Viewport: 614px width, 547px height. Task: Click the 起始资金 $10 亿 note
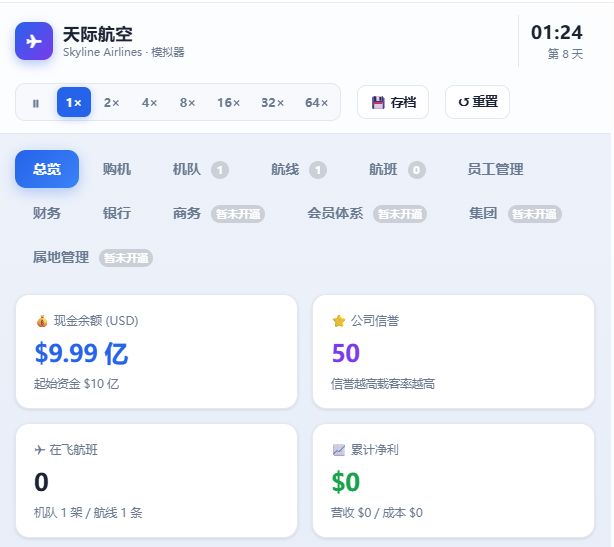[76, 383]
